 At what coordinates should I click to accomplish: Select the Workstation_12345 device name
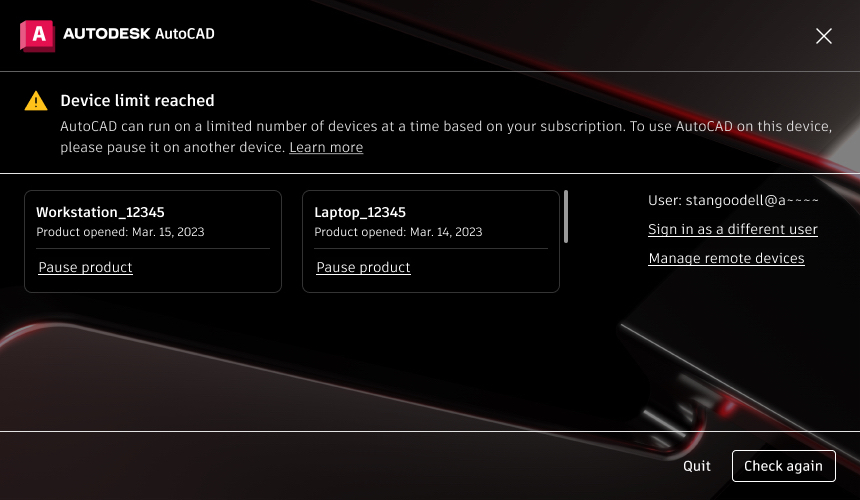pos(100,212)
